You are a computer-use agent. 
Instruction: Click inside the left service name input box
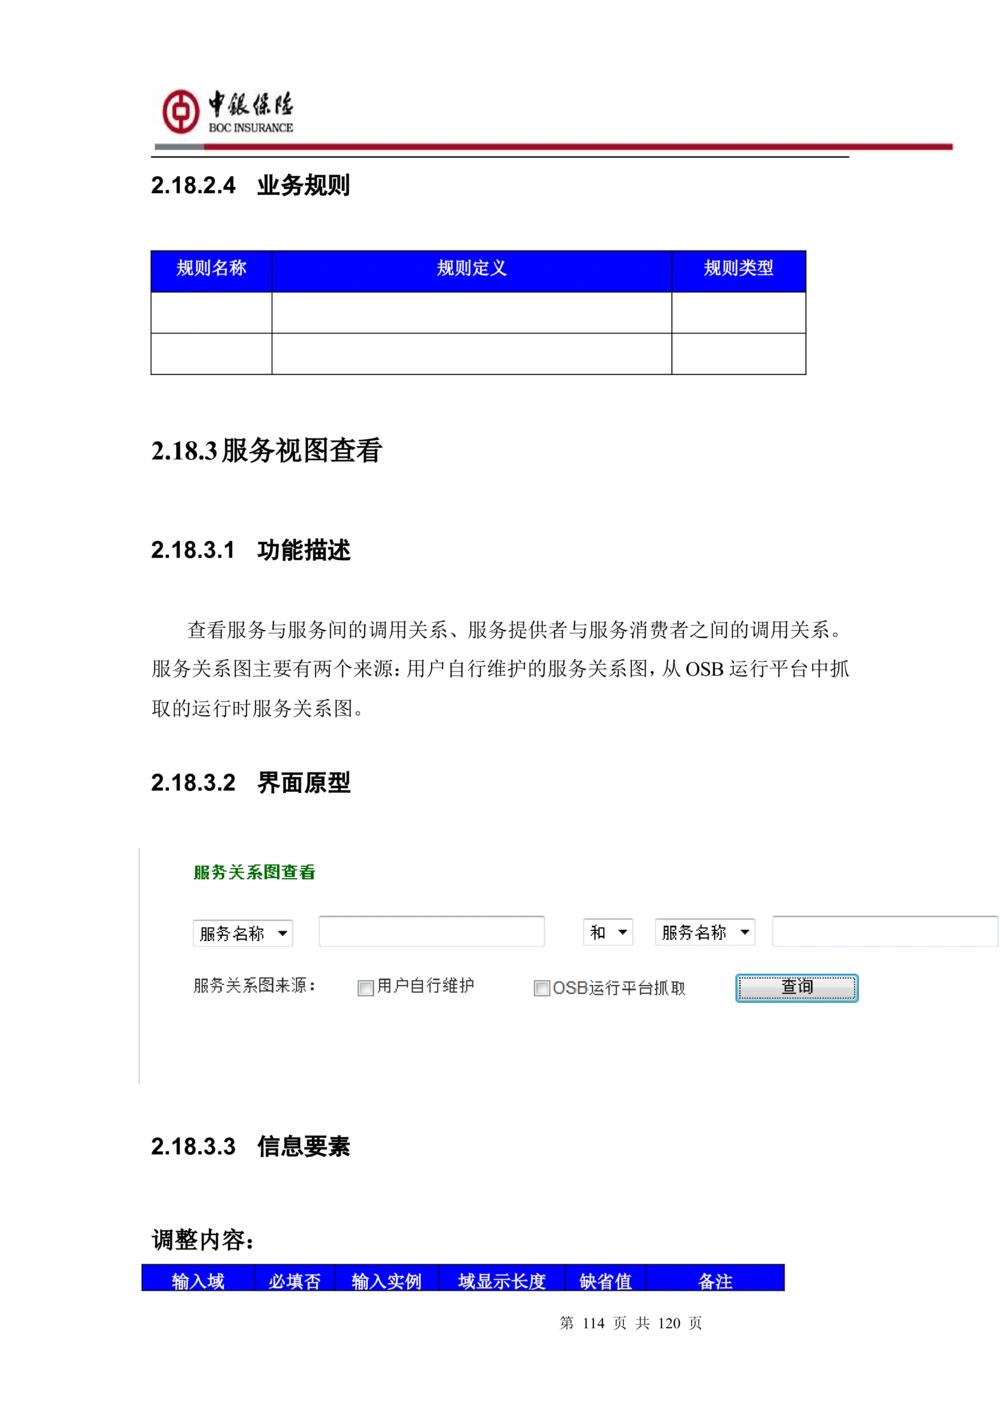[x=431, y=930]
